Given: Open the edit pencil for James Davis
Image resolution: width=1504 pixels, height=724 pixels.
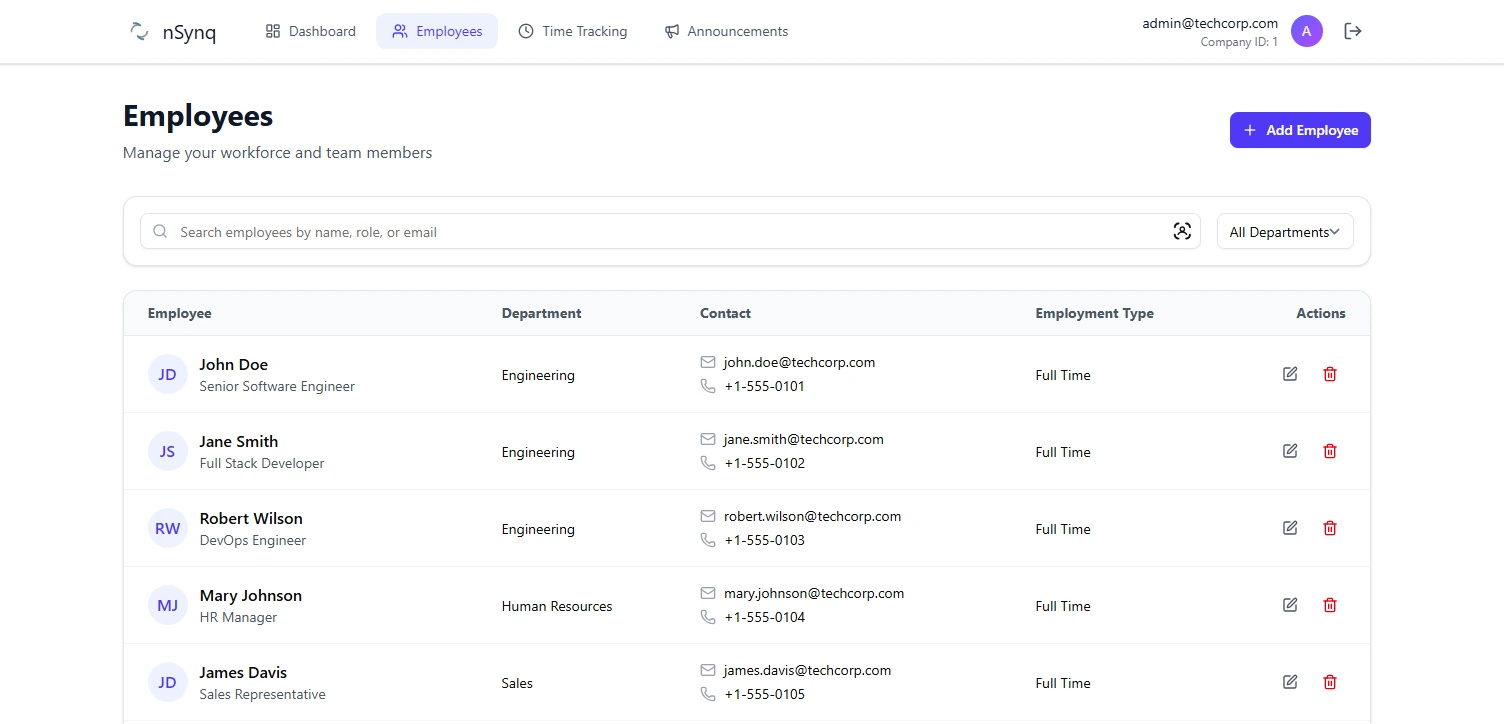Looking at the screenshot, I should (x=1289, y=681).
